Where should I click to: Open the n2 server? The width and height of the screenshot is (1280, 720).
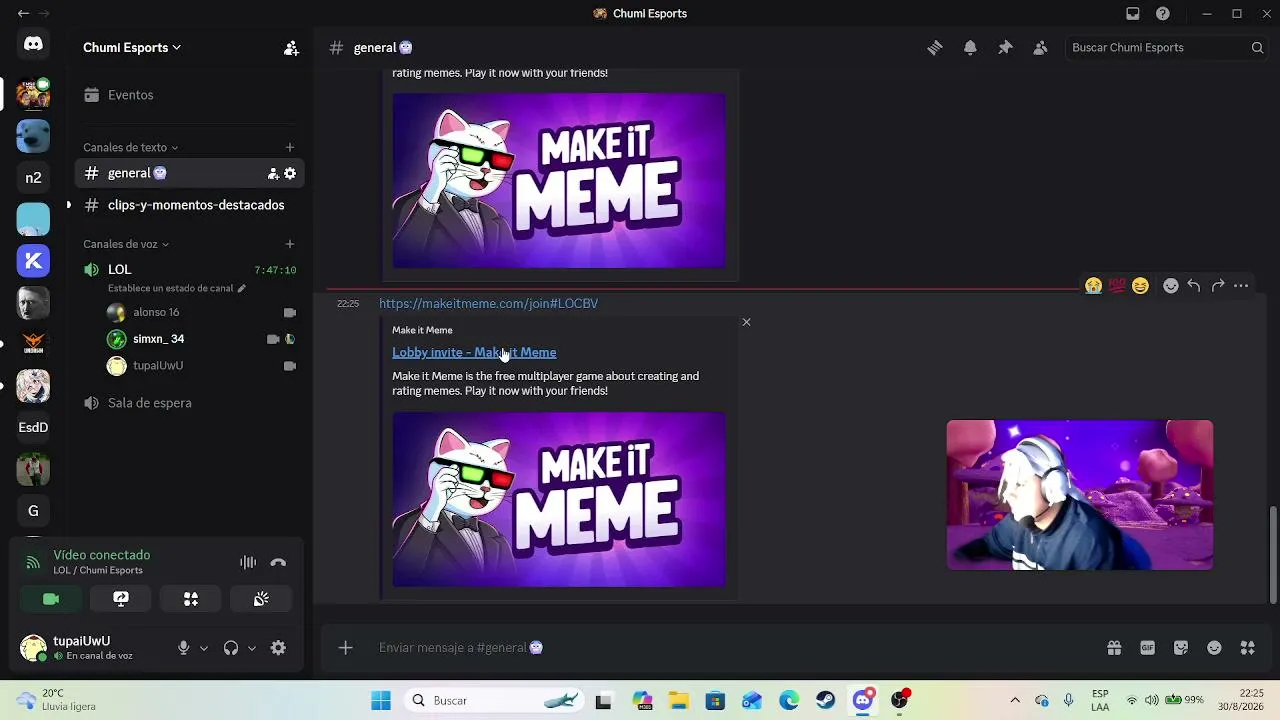tap(33, 177)
